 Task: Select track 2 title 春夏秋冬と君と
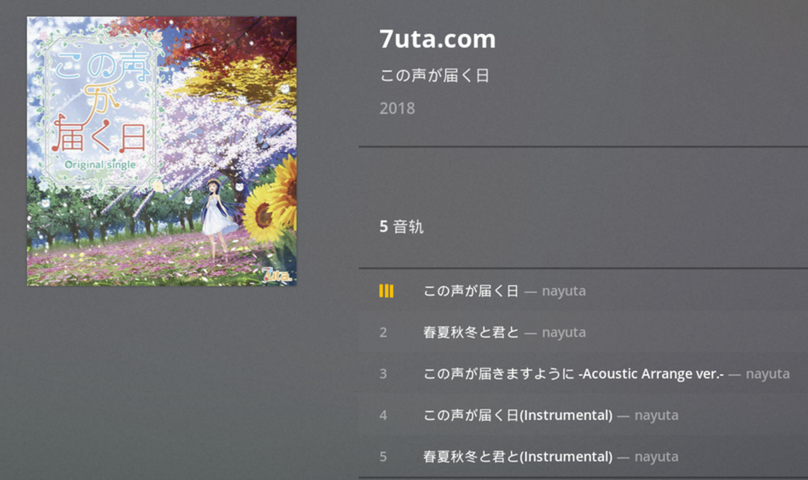pyautogui.click(x=471, y=332)
